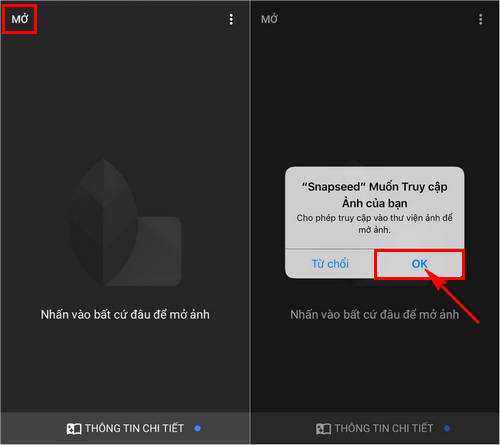The height and width of the screenshot is (445, 500).
Task: Open three-dot overflow menu in right screen
Action: click(x=480, y=19)
